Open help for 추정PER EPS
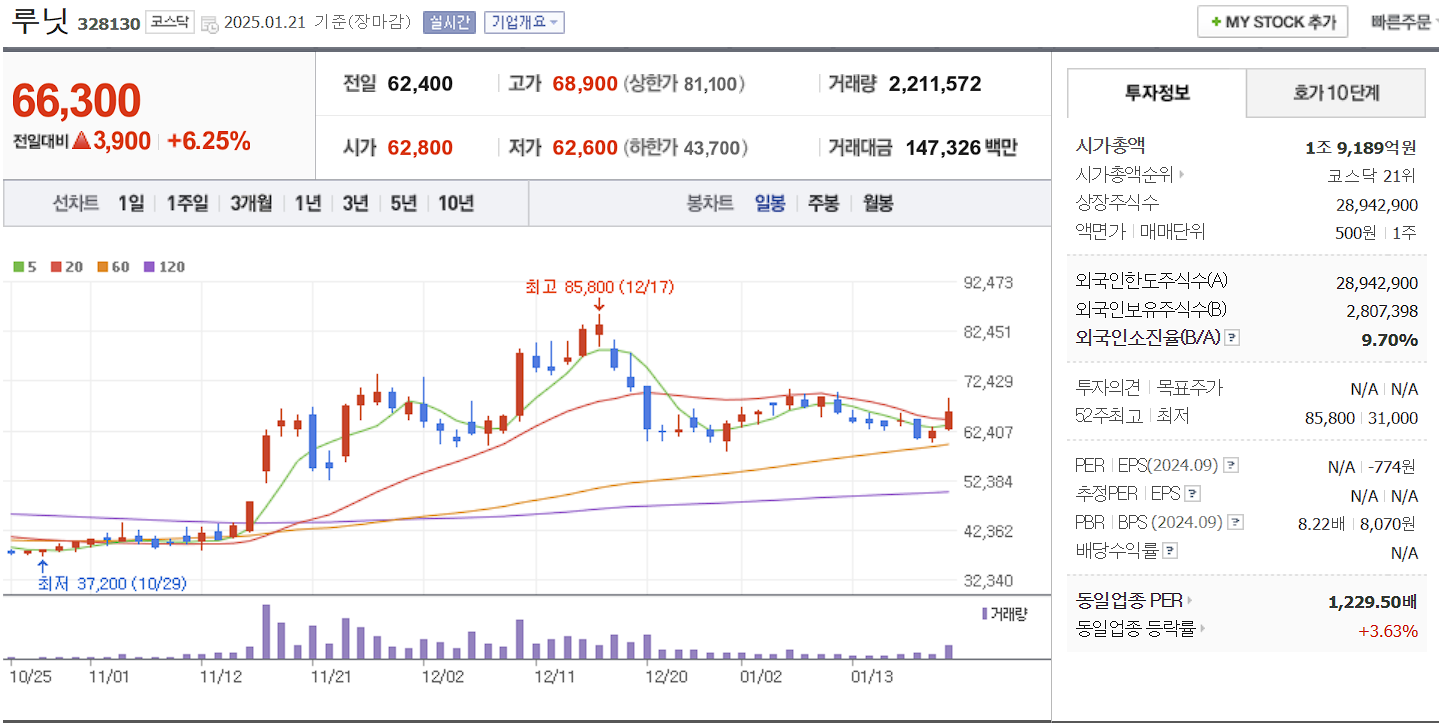 point(1192,493)
